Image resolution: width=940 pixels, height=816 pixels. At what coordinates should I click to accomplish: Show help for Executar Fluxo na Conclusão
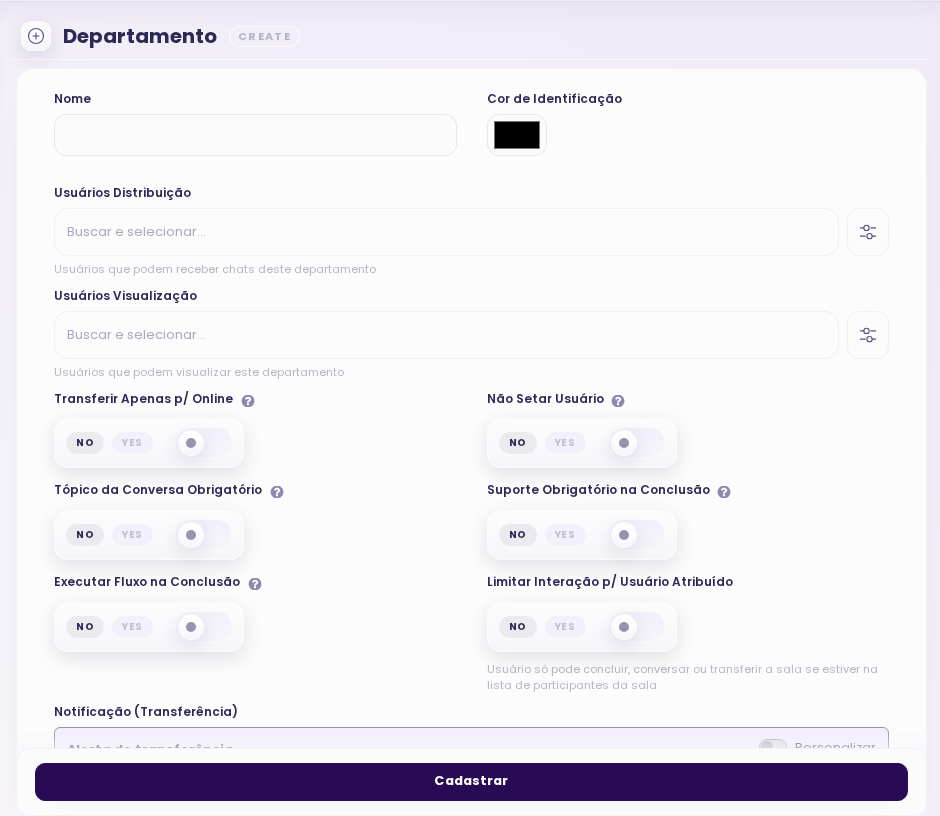click(x=255, y=584)
